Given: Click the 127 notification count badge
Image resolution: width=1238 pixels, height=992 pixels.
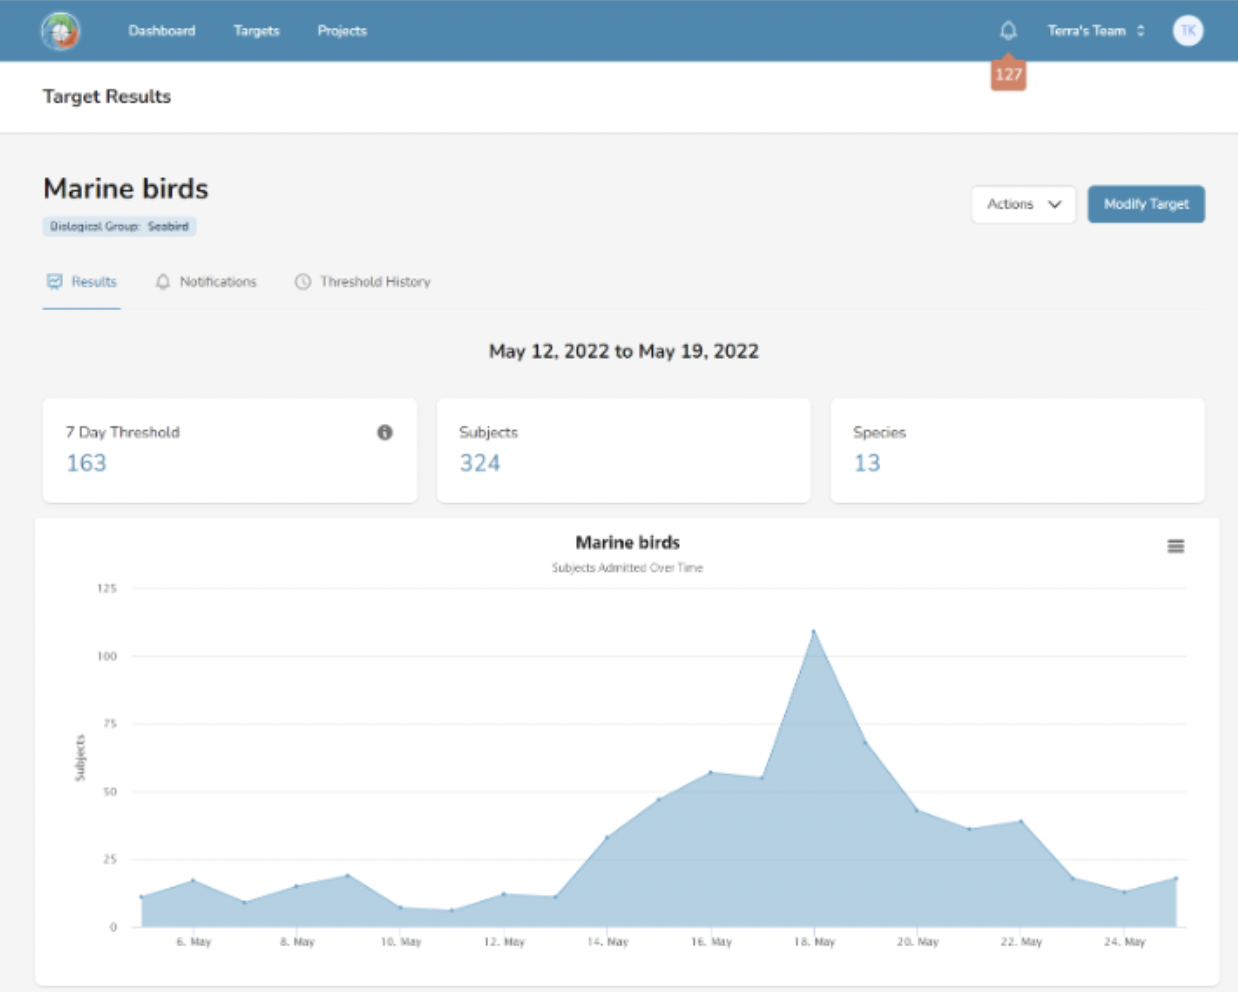Looking at the screenshot, I should point(1008,75).
